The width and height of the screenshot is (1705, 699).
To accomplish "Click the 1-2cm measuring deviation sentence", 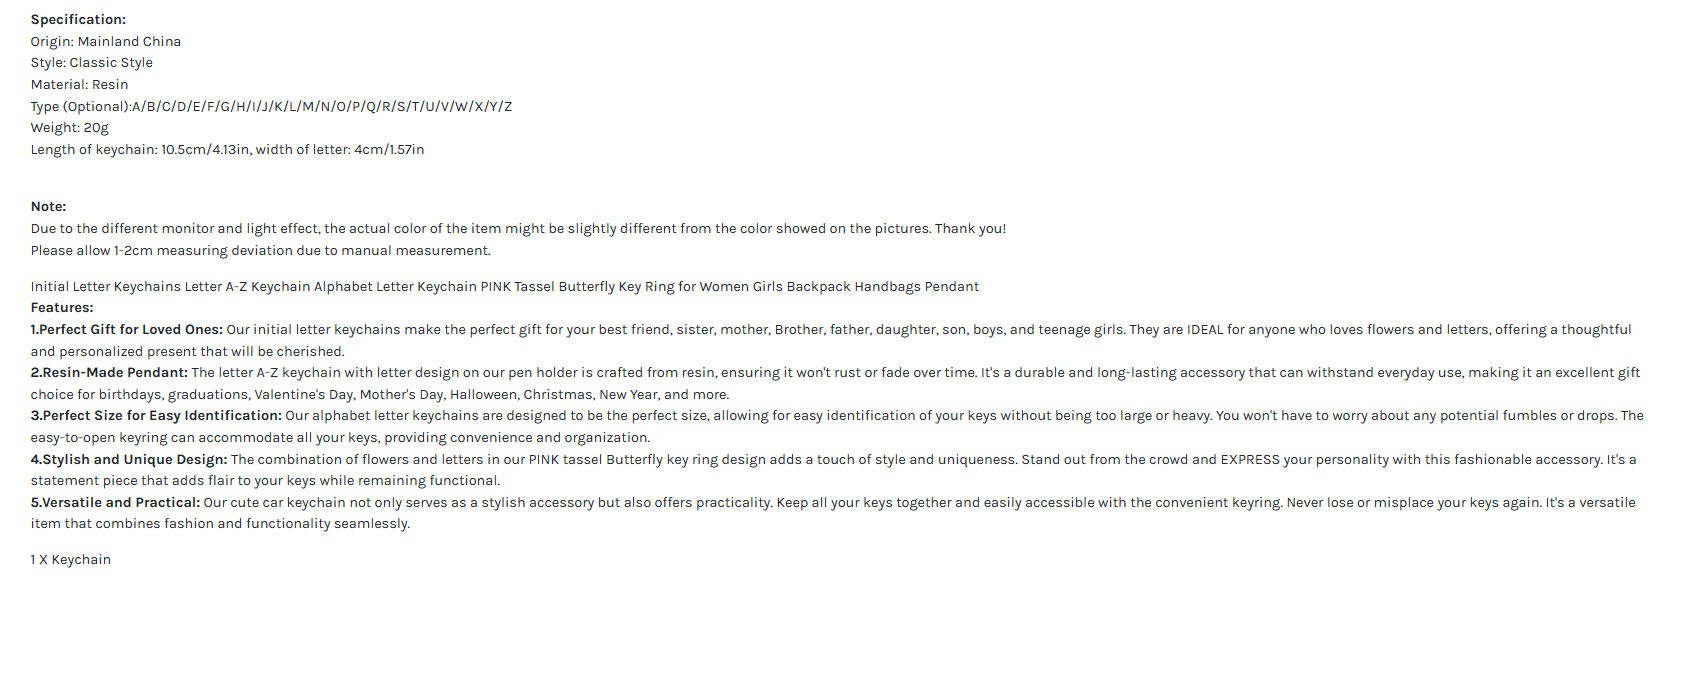I will click(260, 251).
